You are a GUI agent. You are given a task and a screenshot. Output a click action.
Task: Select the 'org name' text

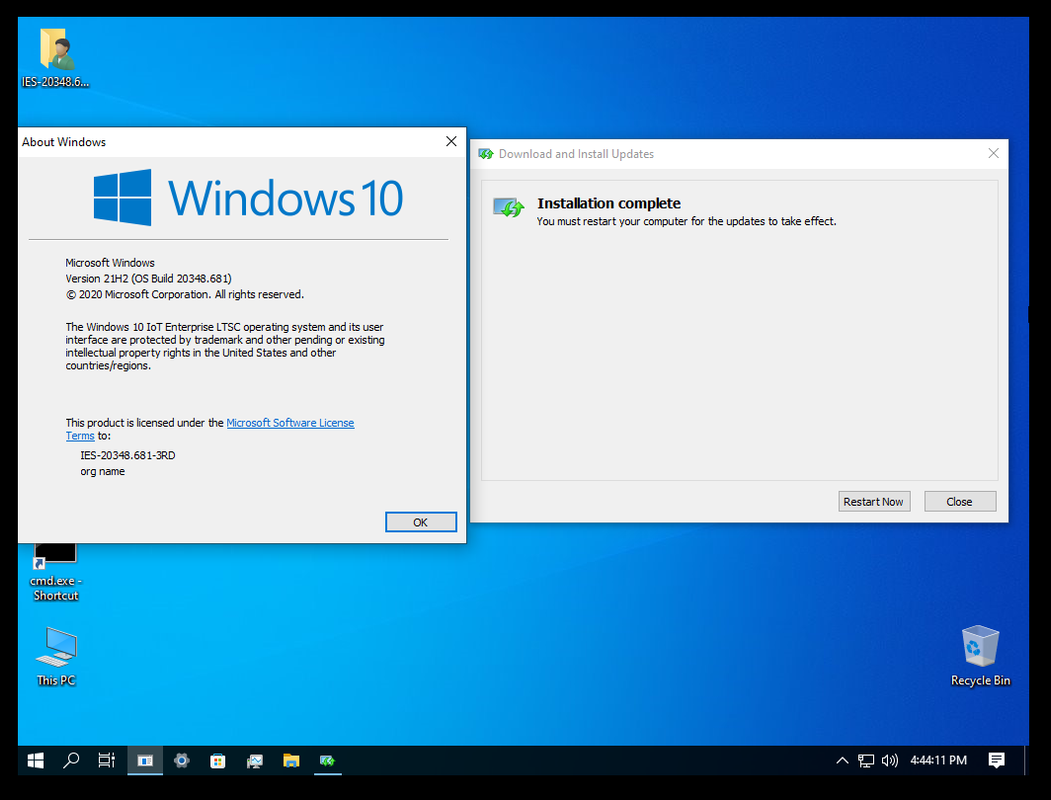tap(103, 472)
